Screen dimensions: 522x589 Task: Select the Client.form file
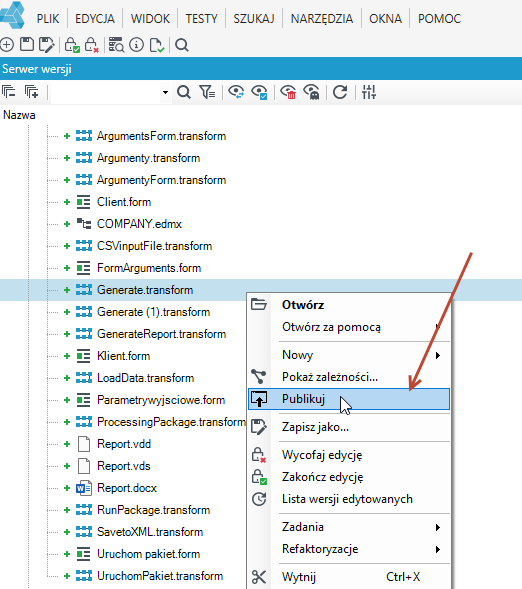[x=124, y=202]
